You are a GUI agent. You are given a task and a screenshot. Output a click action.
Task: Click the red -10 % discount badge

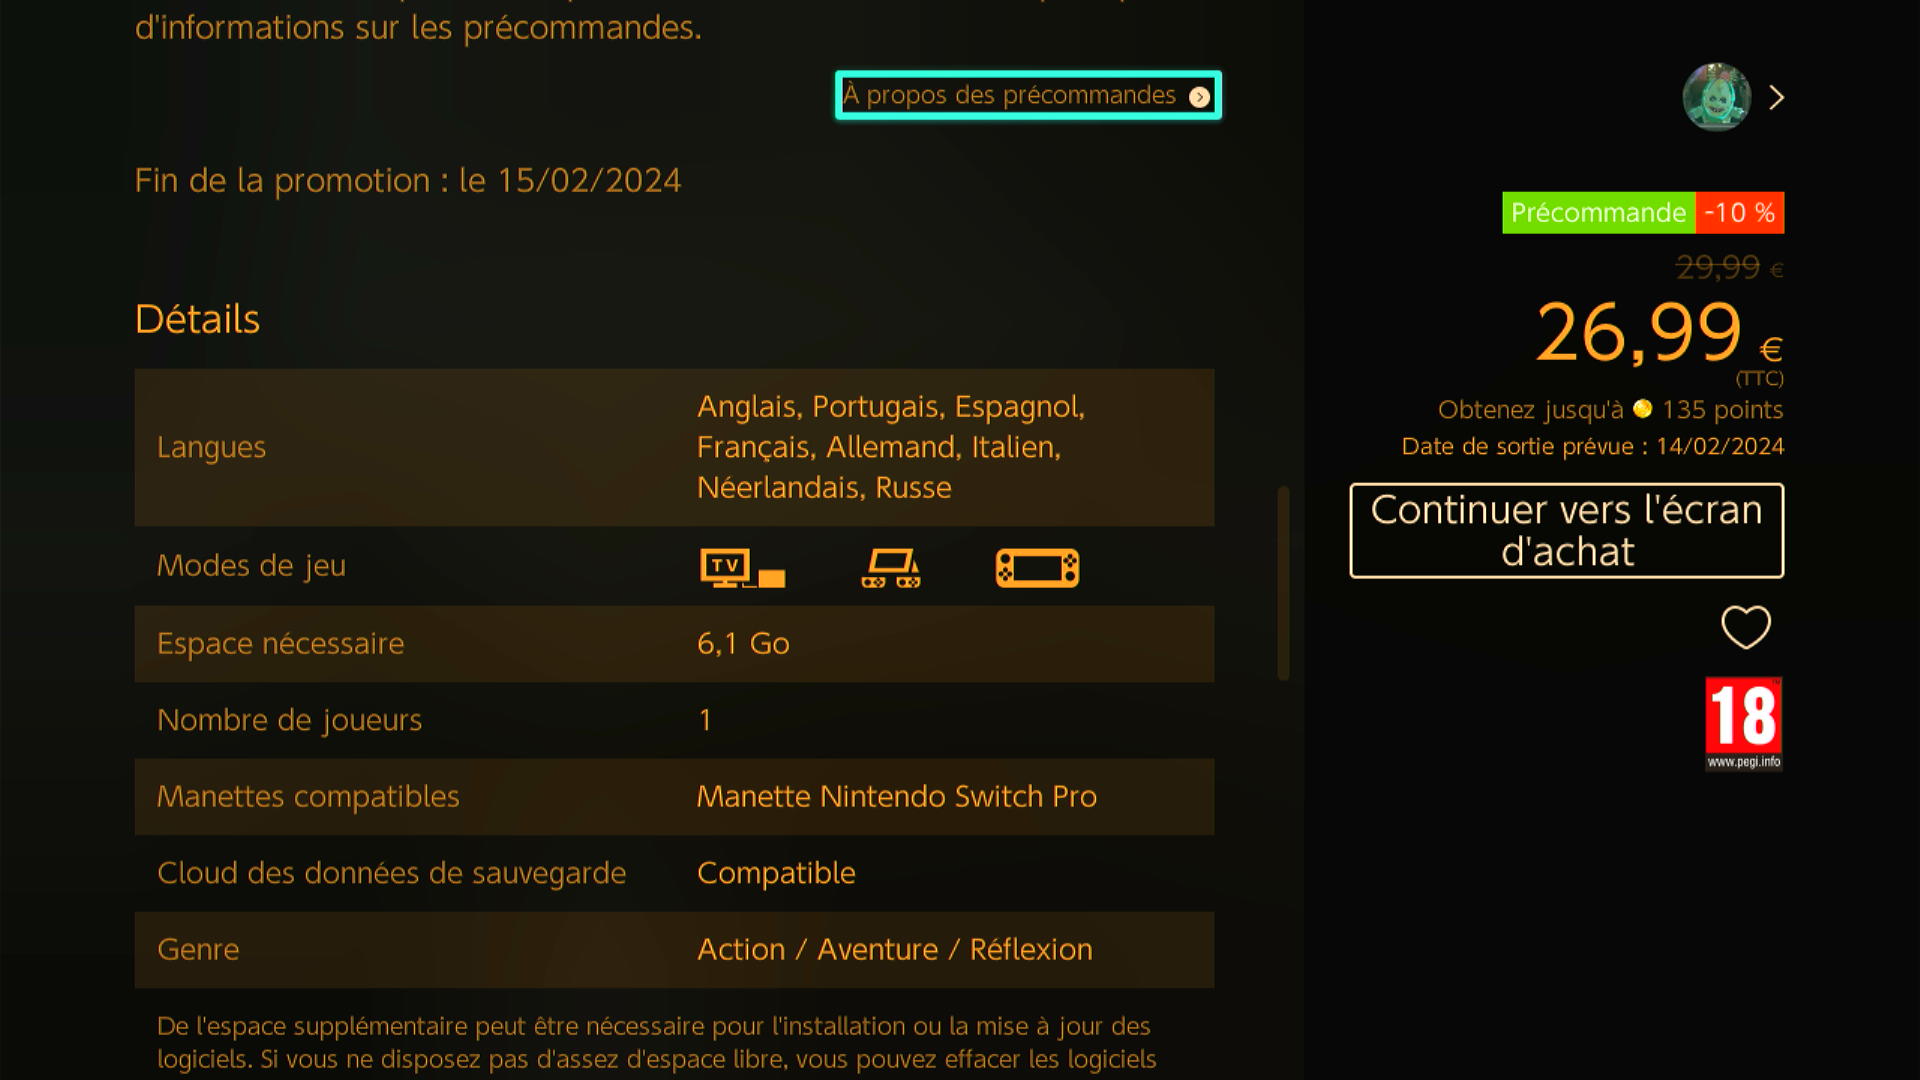point(1740,212)
